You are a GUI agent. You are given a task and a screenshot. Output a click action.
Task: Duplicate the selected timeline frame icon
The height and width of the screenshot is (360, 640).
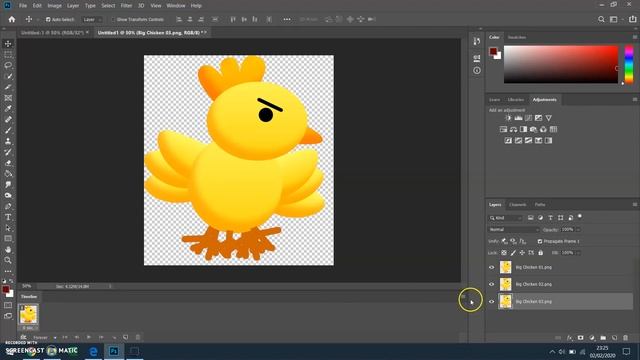pyautogui.click(x=126, y=338)
